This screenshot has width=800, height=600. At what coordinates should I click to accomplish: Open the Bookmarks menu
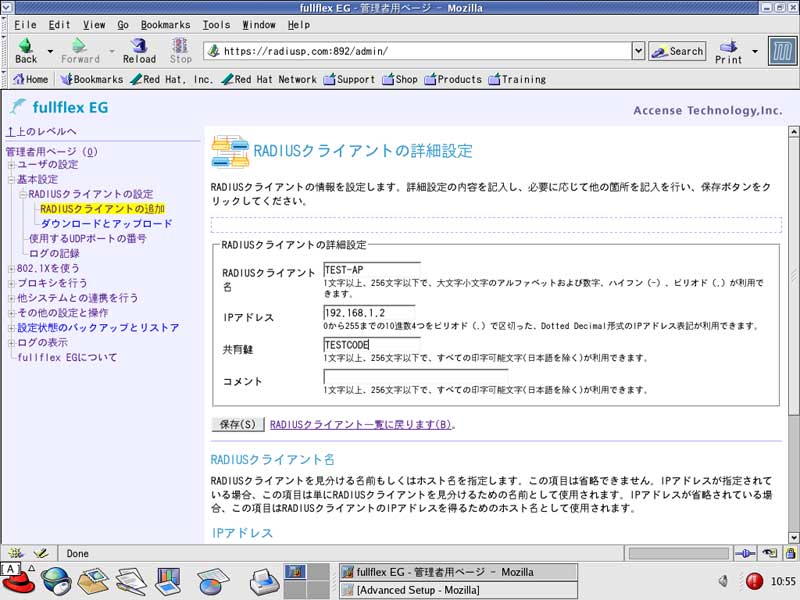click(x=165, y=24)
